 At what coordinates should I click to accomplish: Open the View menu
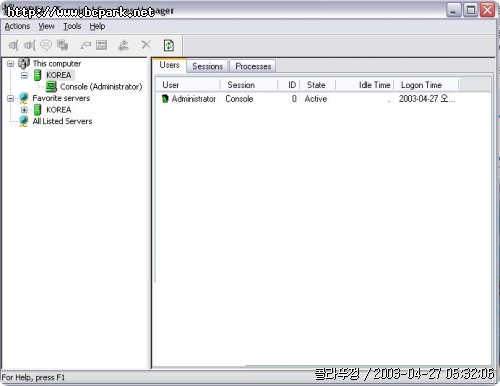pos(46,26)
